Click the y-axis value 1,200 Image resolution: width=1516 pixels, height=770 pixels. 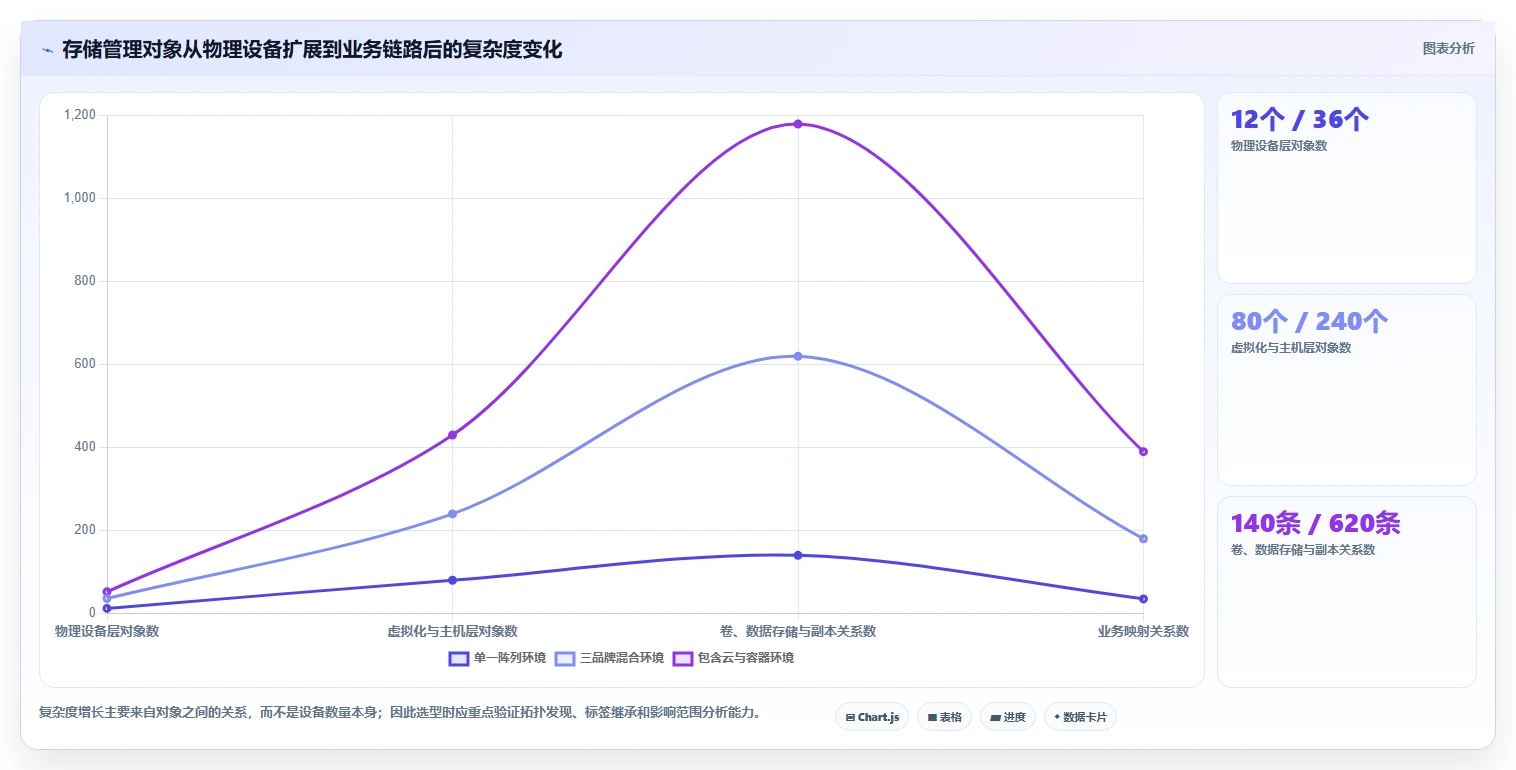(x=80, y=115)
